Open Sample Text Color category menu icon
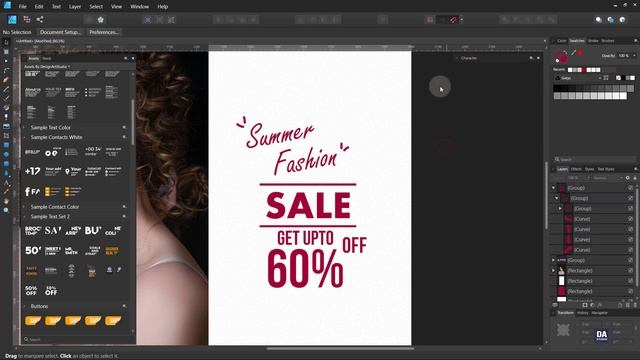This screenshot has width=640, height=360. click(124, 127)
